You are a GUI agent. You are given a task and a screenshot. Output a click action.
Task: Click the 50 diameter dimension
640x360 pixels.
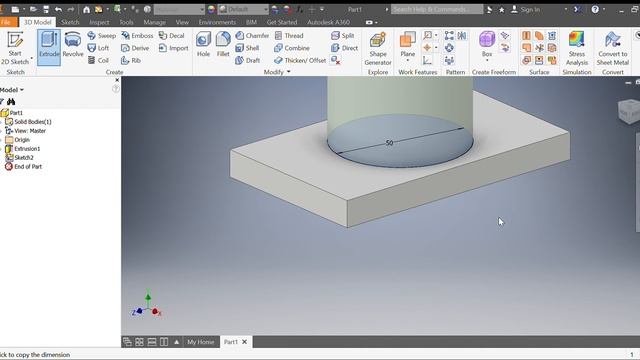(389, 143)
